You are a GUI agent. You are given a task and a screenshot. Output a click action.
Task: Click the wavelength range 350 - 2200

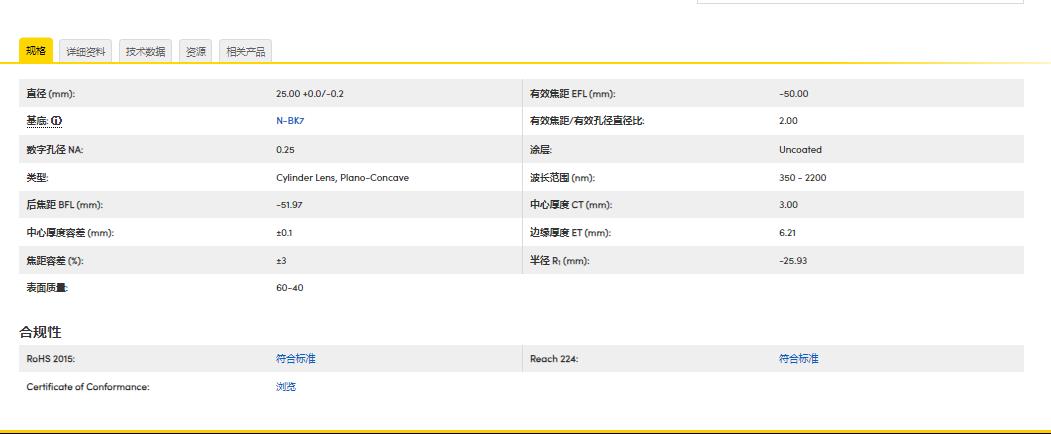click(x=802, y=178)
